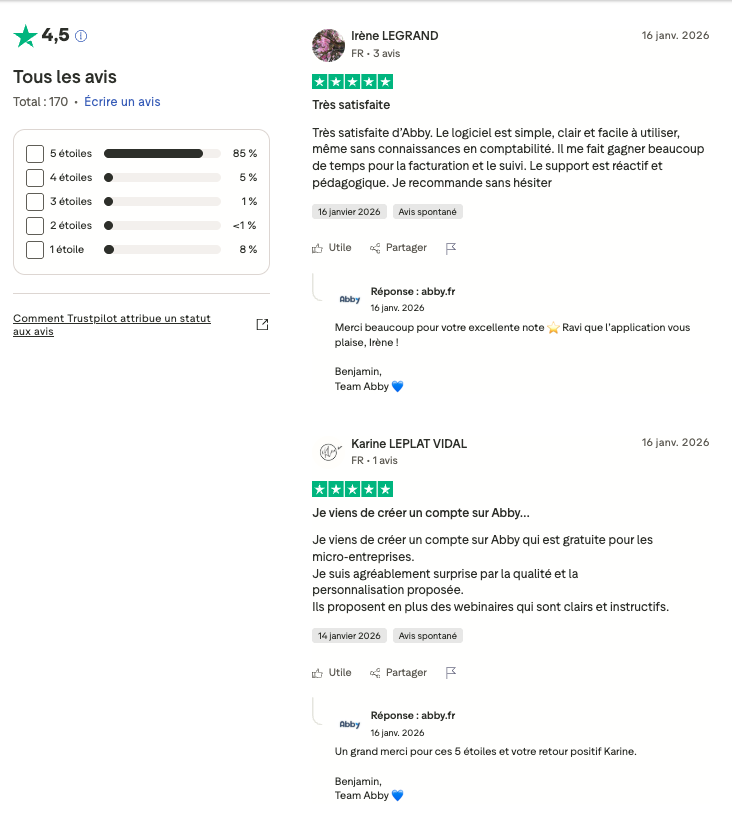Click the Abby logo in the first reply
Screen dimensions: 732x816
[x=350, y=299]
